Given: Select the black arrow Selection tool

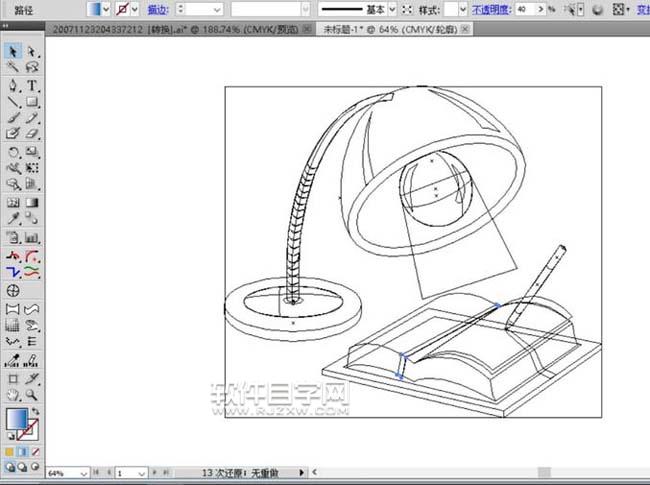Looking at the screenshot, I should click(14, 51).
